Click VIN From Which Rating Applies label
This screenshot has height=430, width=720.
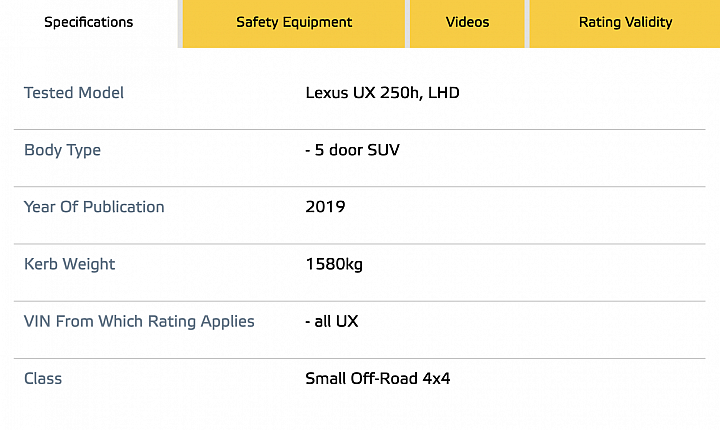[x=139, y=322]
